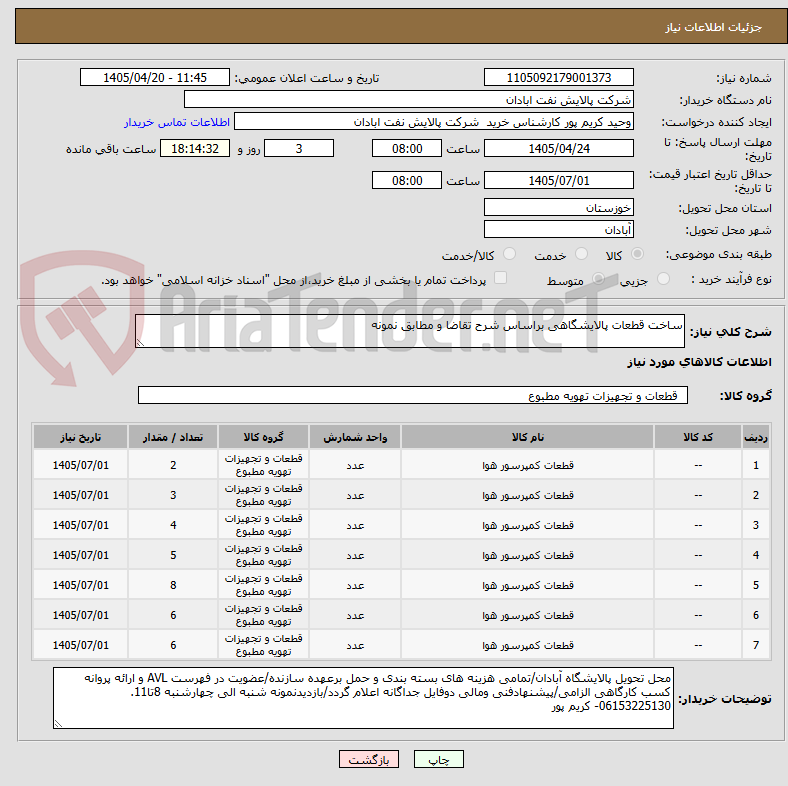Viewport: 788px width, 786px height.
Task: Click the resize handle of the buyer notes textarea
Action: coord(58,724)
